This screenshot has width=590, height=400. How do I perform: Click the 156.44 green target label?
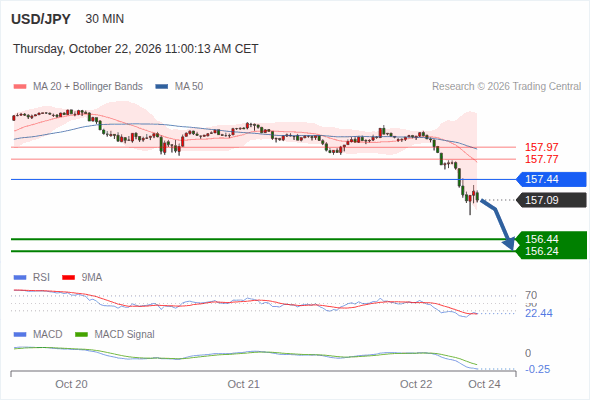click(542, 239)
